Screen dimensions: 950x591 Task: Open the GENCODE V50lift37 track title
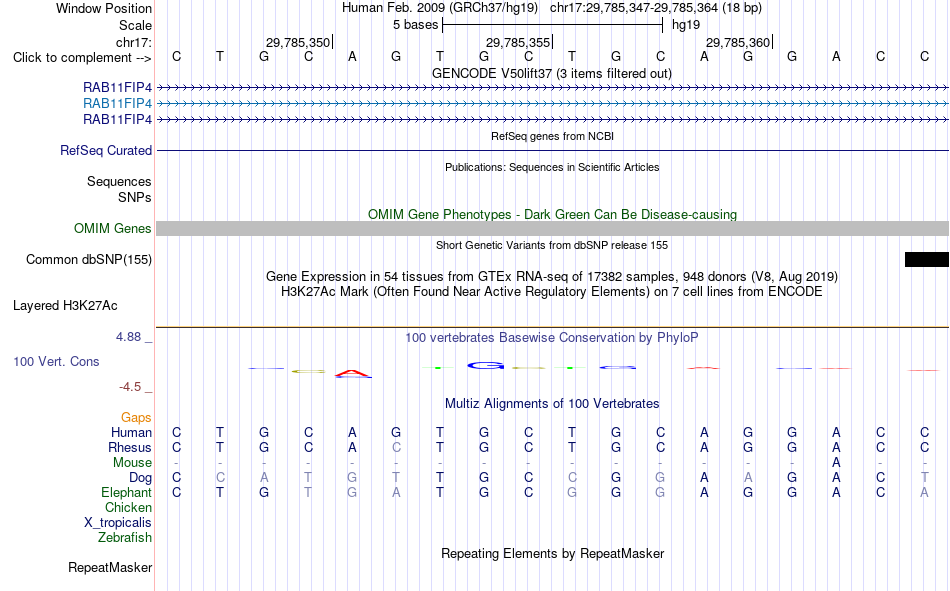[552, 73]
